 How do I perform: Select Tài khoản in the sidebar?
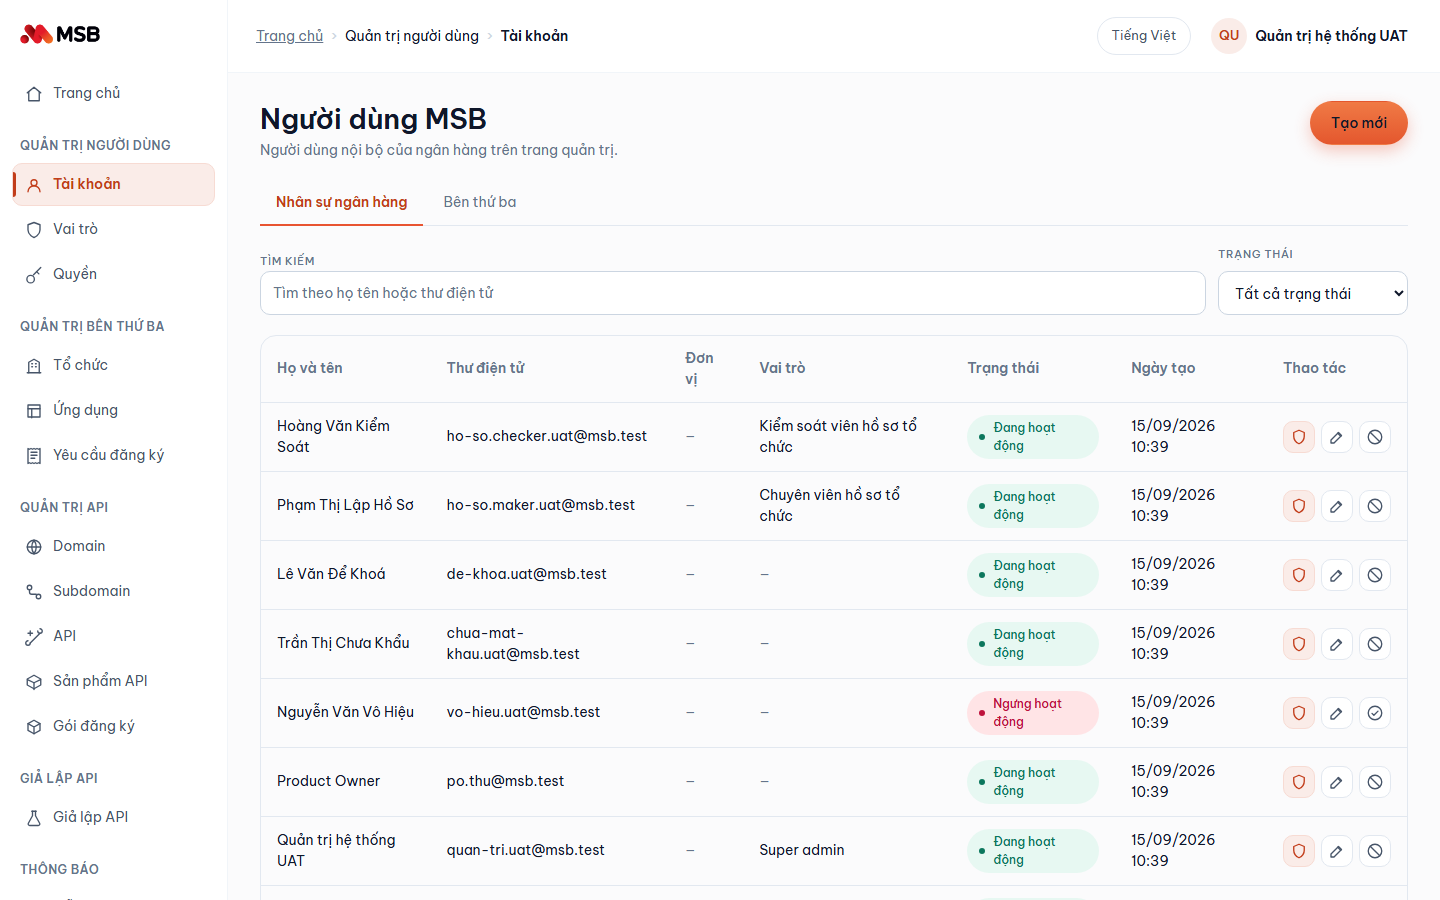[x=113, y=184]
